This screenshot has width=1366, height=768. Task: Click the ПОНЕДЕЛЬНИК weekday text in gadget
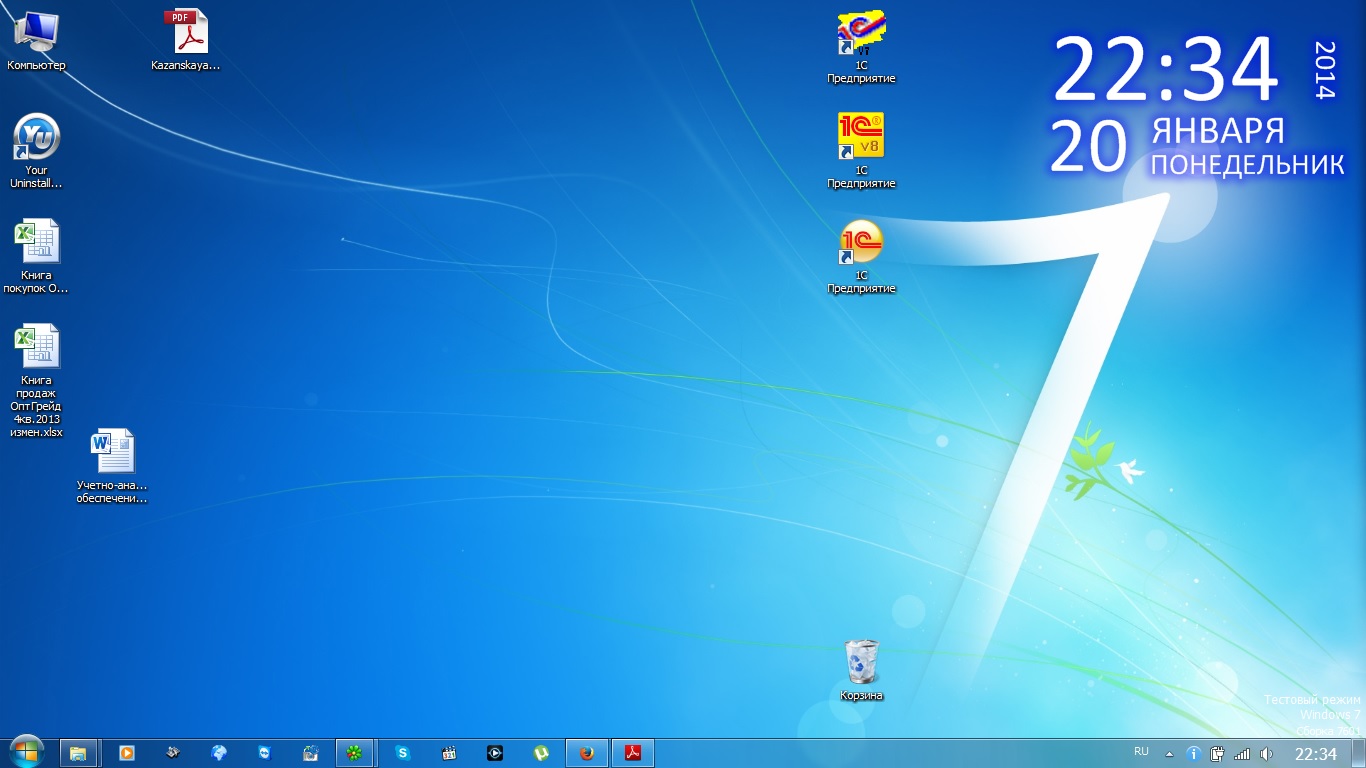[x=1247, y=164]
